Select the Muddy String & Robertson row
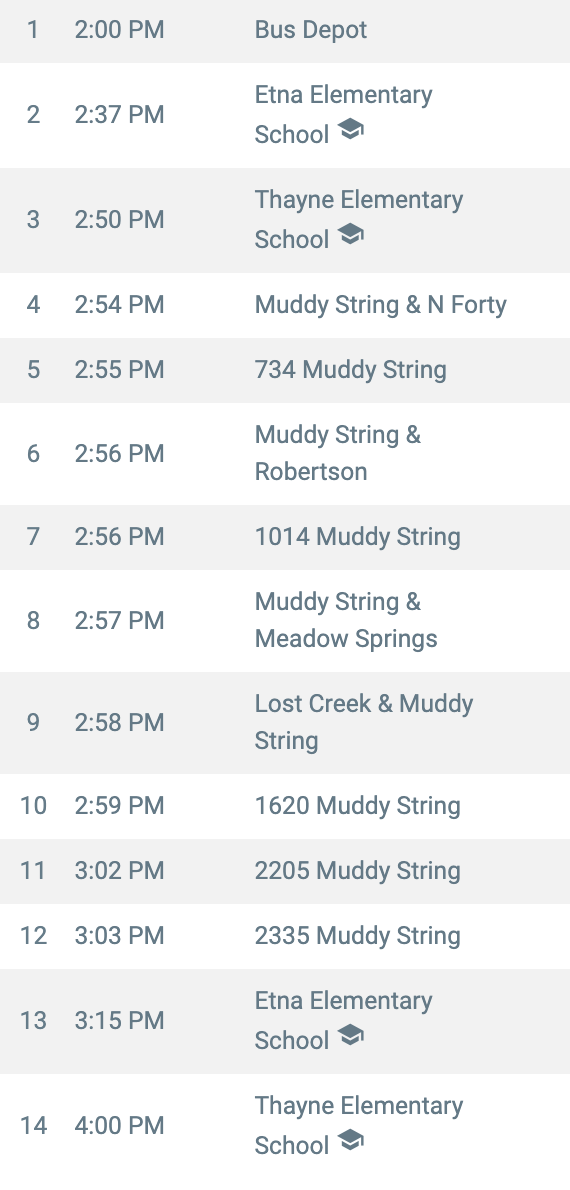Screen dimensions: 570x1190 point(285,454)
